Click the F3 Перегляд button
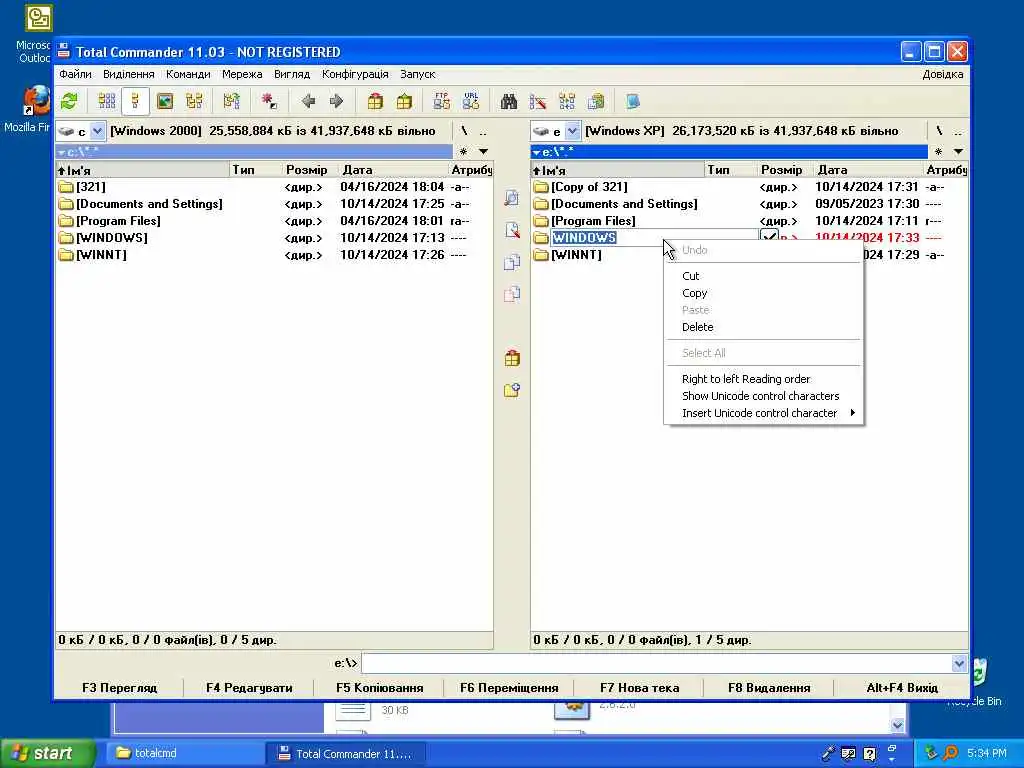This screenshot has height=768, width=1024. (x=120, y=688)
